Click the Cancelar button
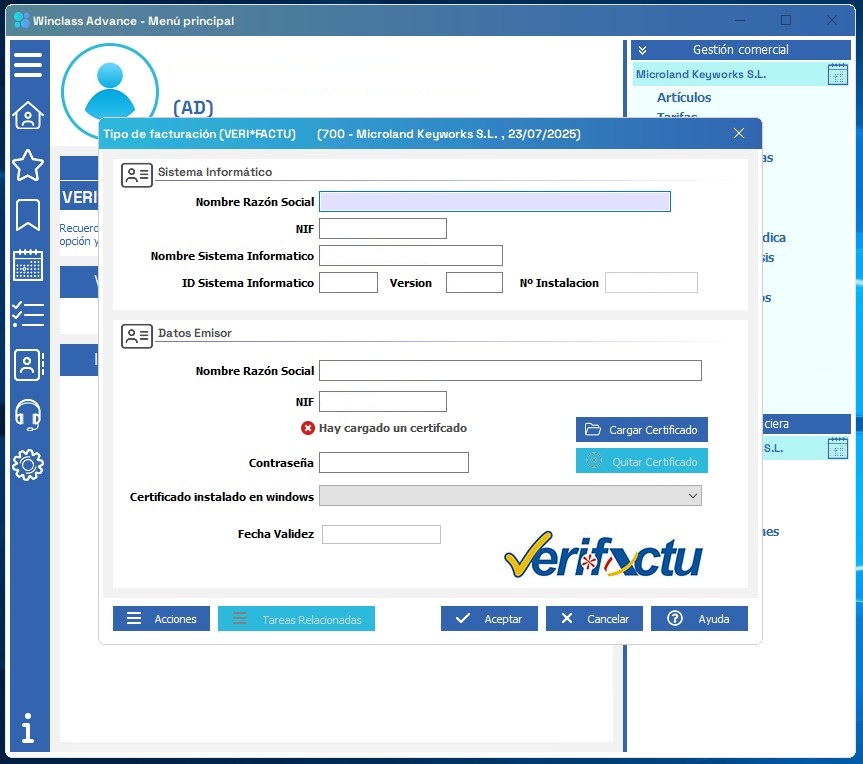Image resolution: width=863 pixels, height=764 pixels. [x=595, y=619]
